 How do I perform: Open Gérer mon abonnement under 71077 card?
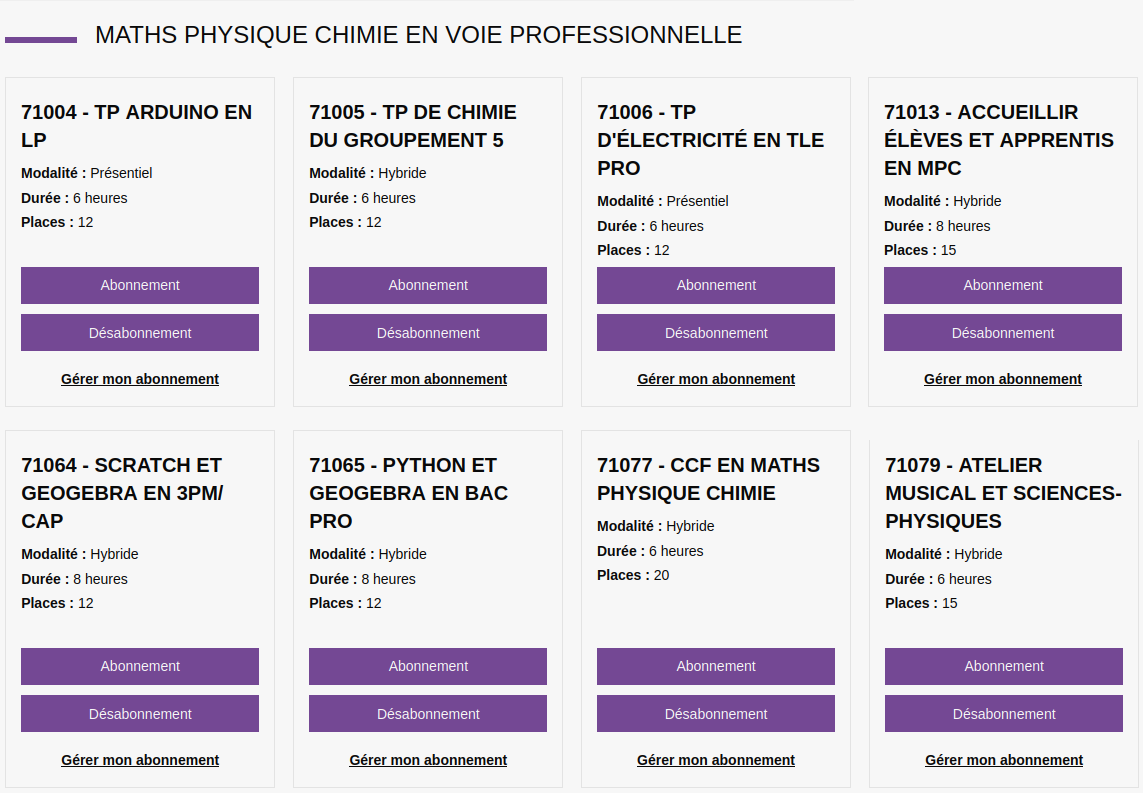tap(716, 760)
